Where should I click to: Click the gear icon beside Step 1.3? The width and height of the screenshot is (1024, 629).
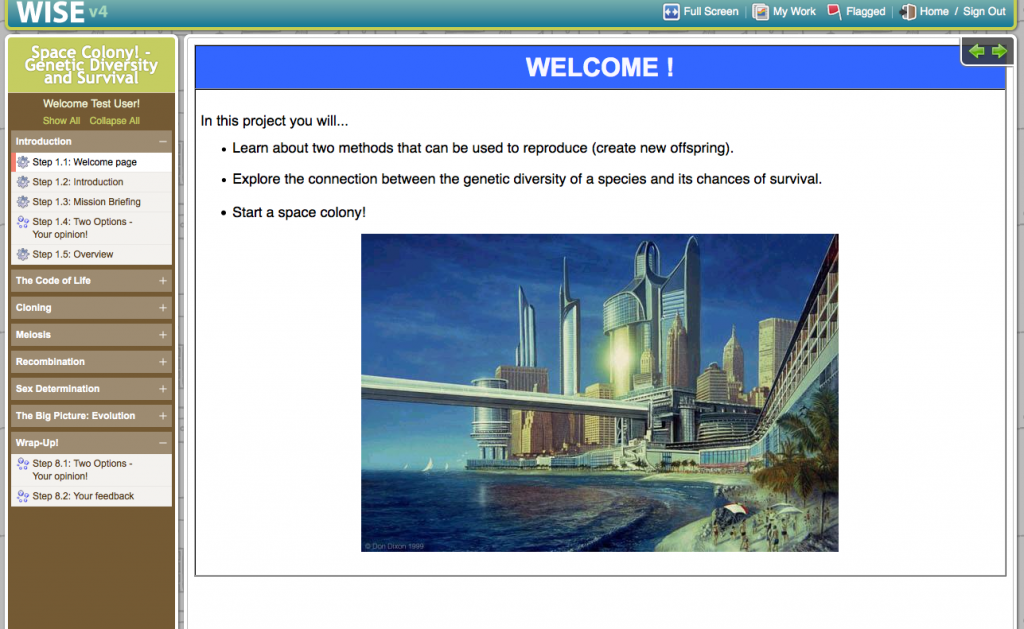23,202
